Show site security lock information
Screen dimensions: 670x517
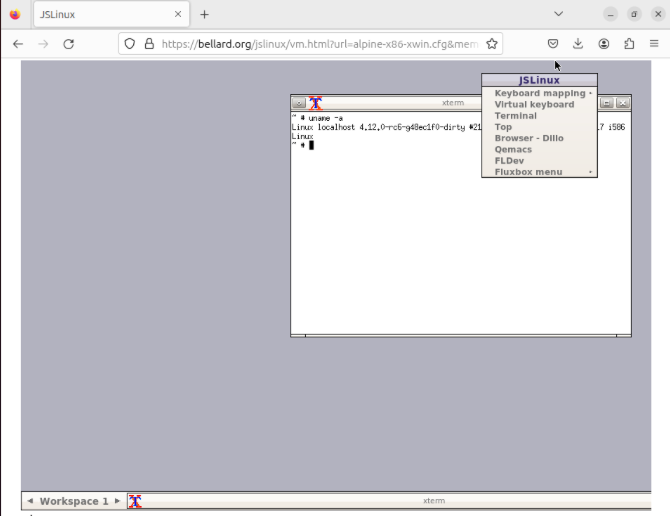coord(149,44)
